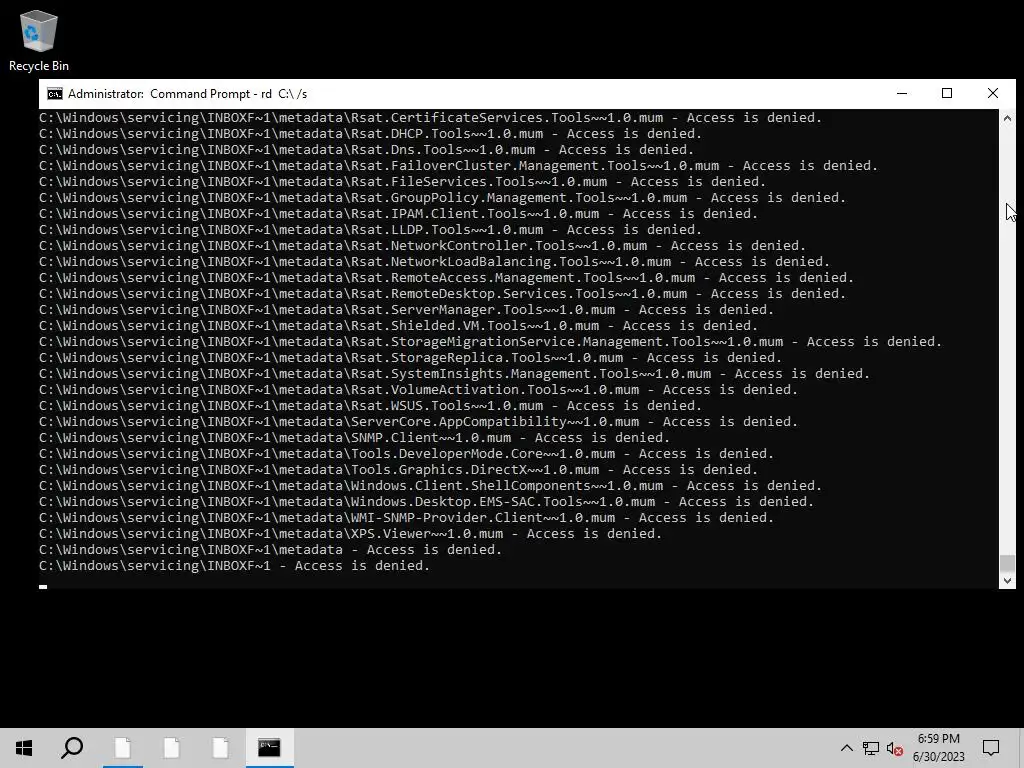
Task: Click the line ending INBOXF~1\metadata denied
Action: point(270,550)
